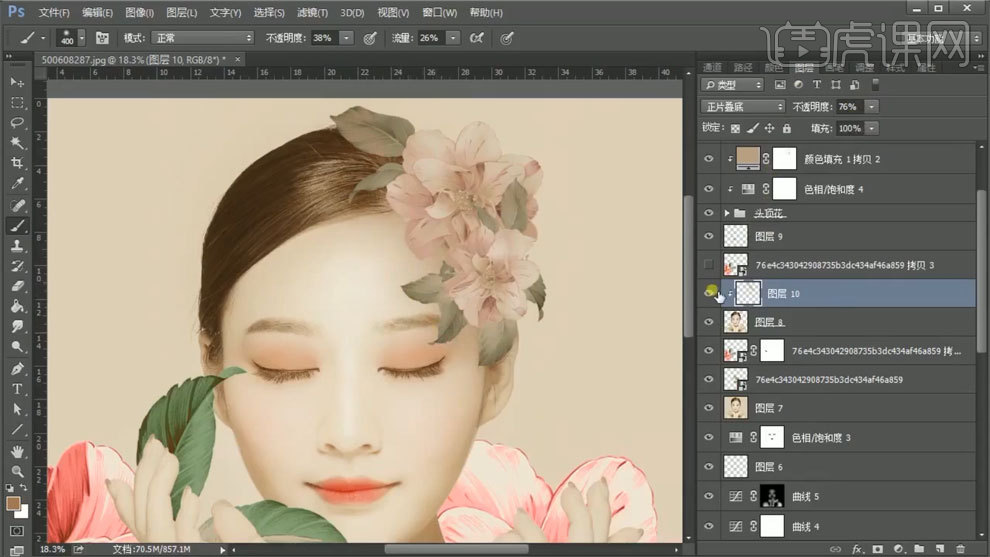Select the Lasso tool

pyautogui.click(x=17, y=123)
